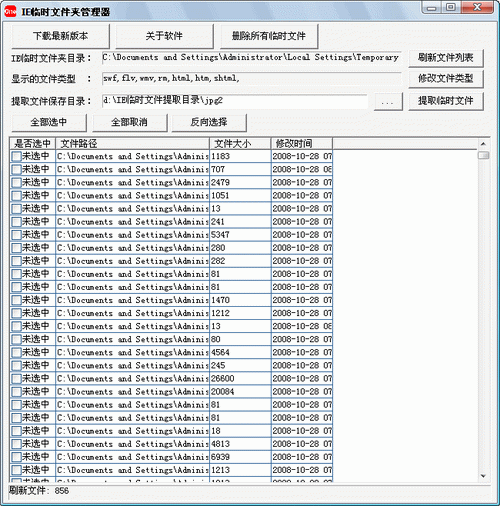Viewport: 500px width, 506px height.
Task: Click 删除所有临时文件 button
Action: pyautogui.click(x=269, y=36)
